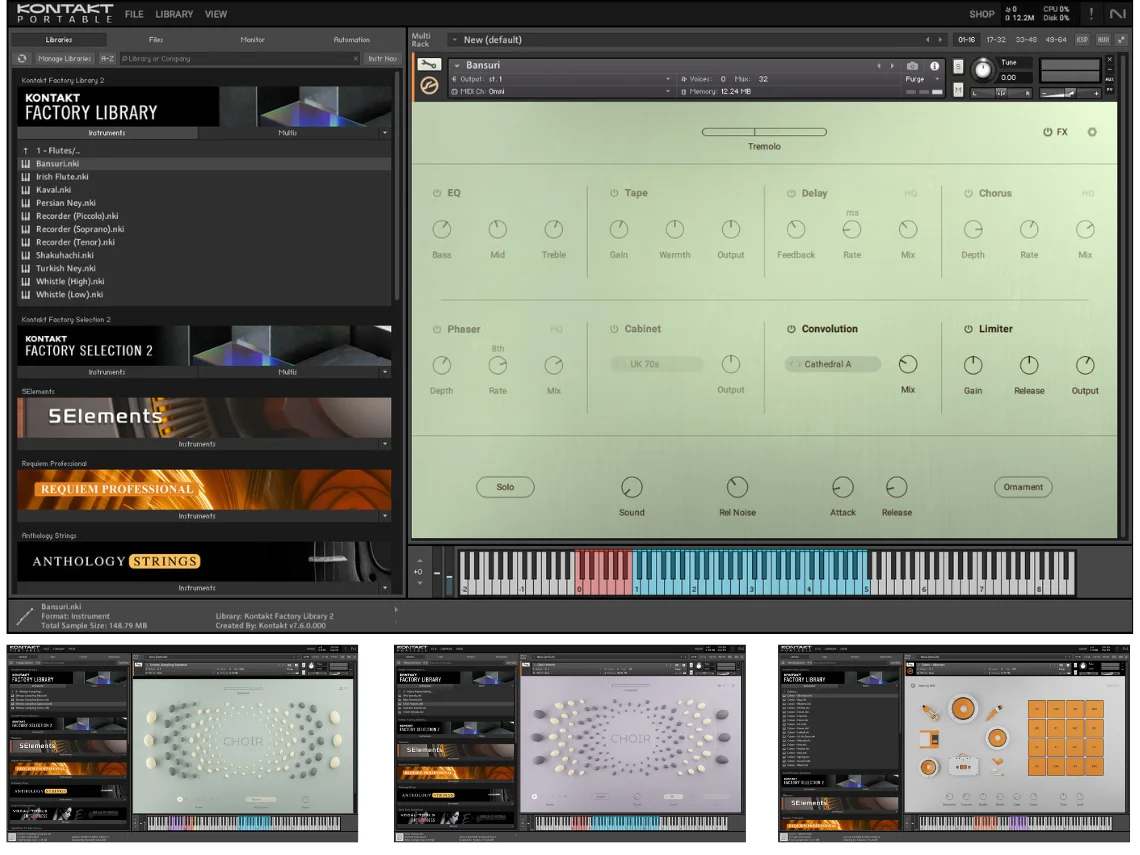Expand the Purge dropdown menu
The height and width of the screenshot is (855, 1140).
click(919, 79)
